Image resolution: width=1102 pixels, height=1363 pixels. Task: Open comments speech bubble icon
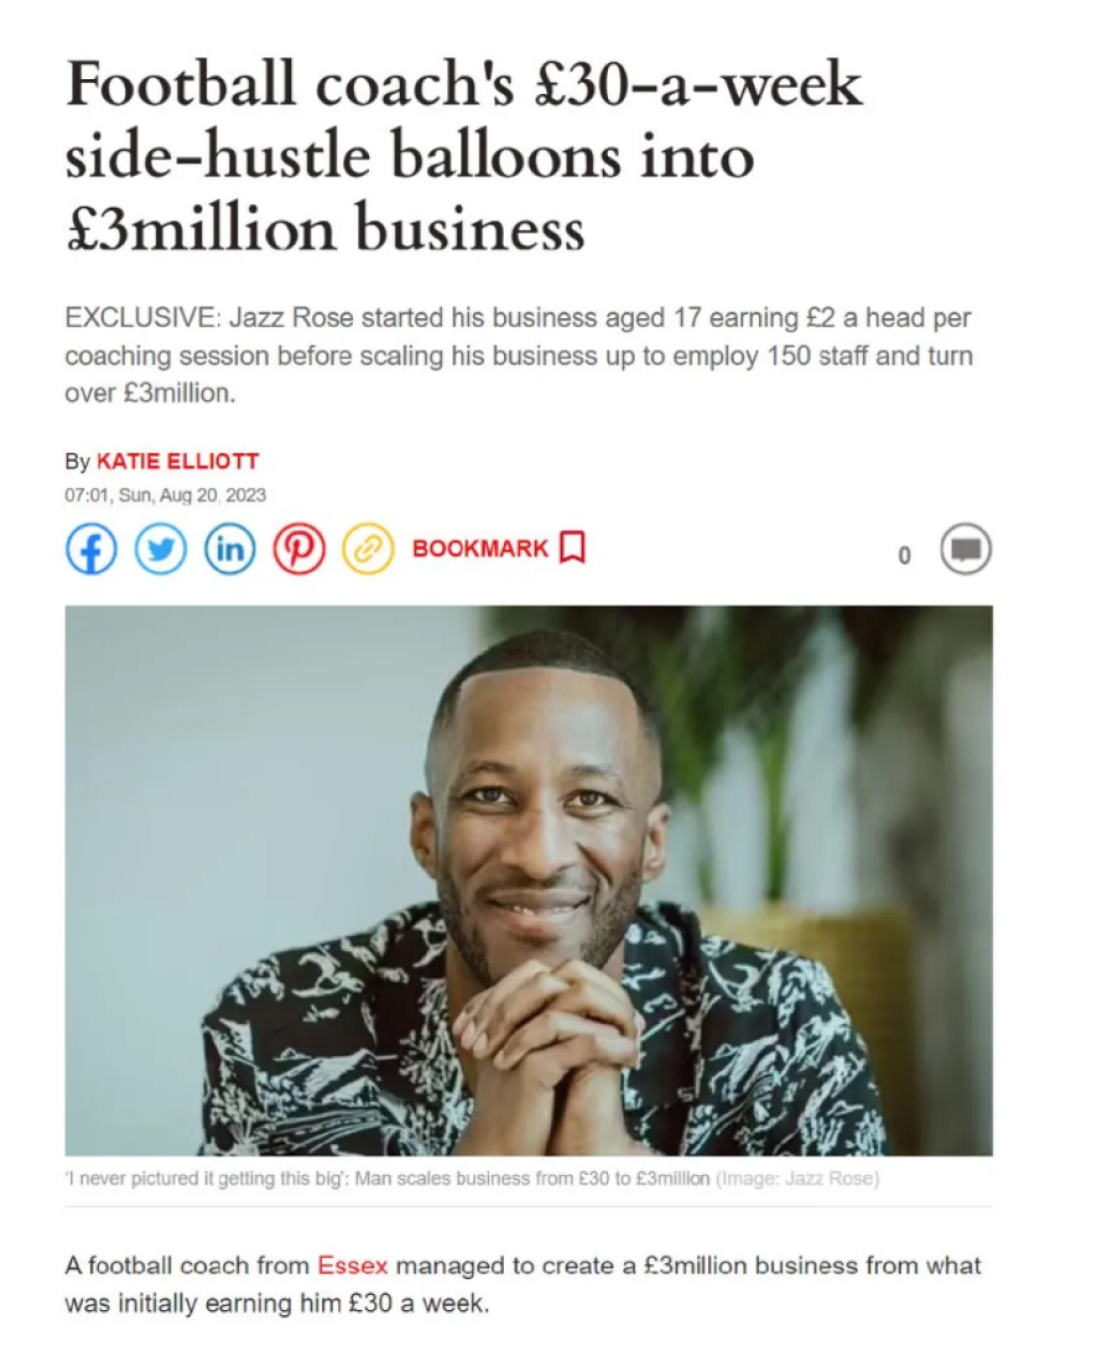tap(965, 549)
